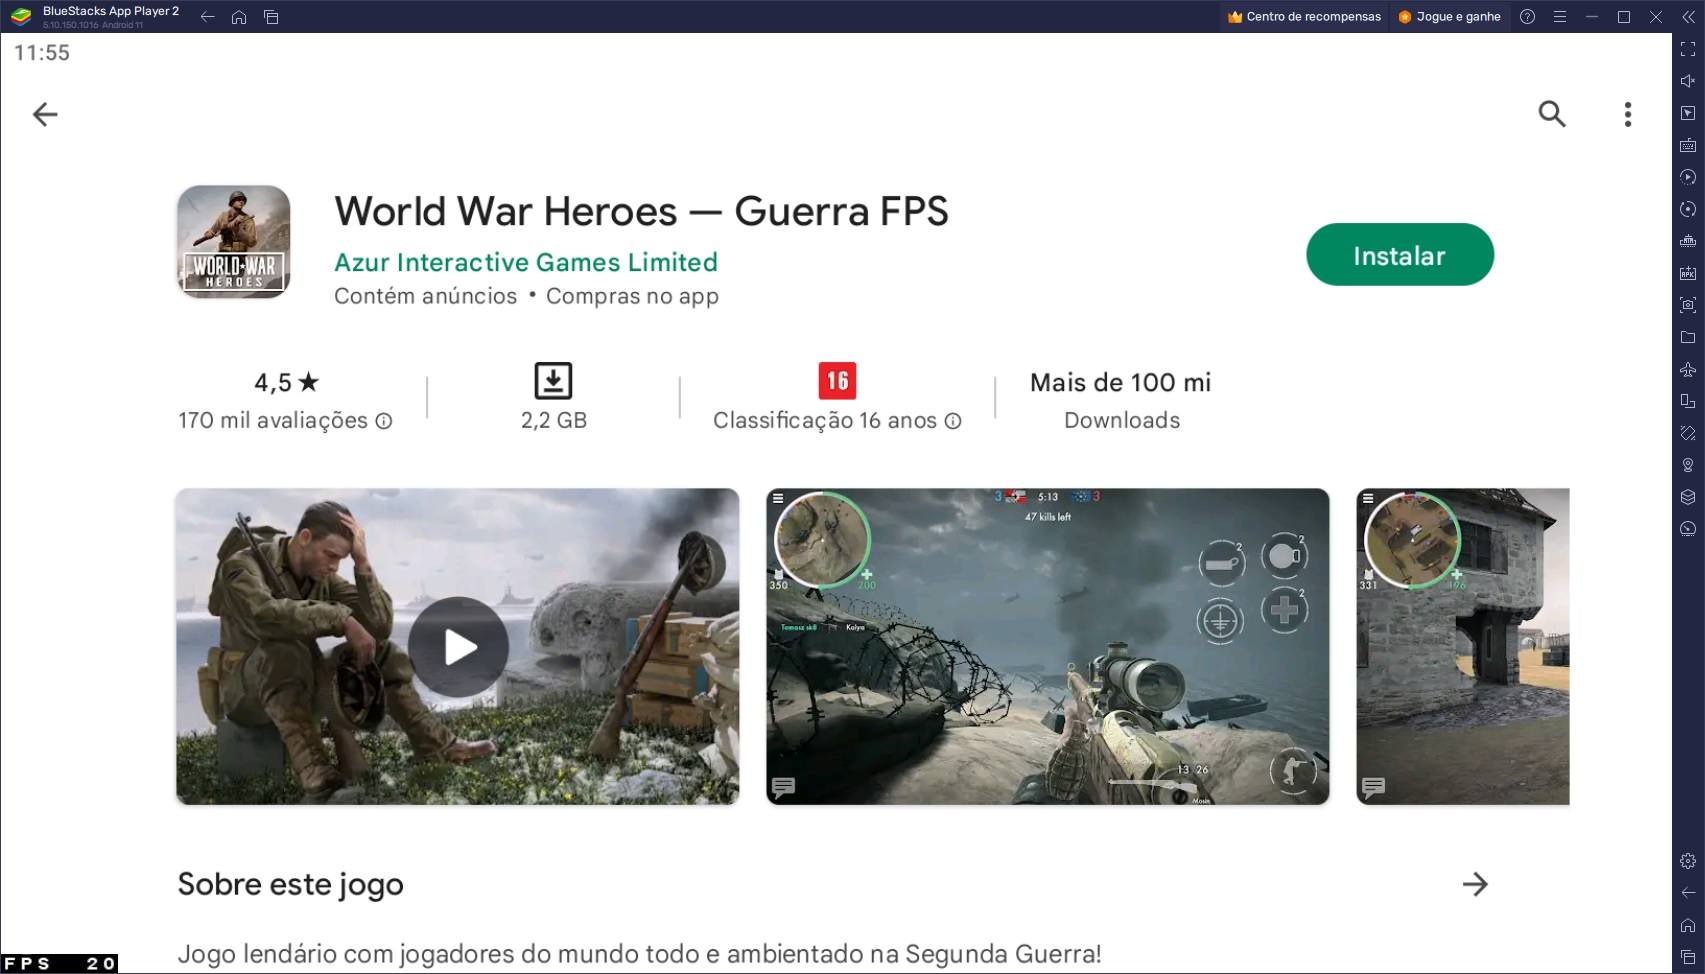This screenshot has height=974, width=1705.
Task: Open multi-instance manager layers icon
Action: 1688,497
